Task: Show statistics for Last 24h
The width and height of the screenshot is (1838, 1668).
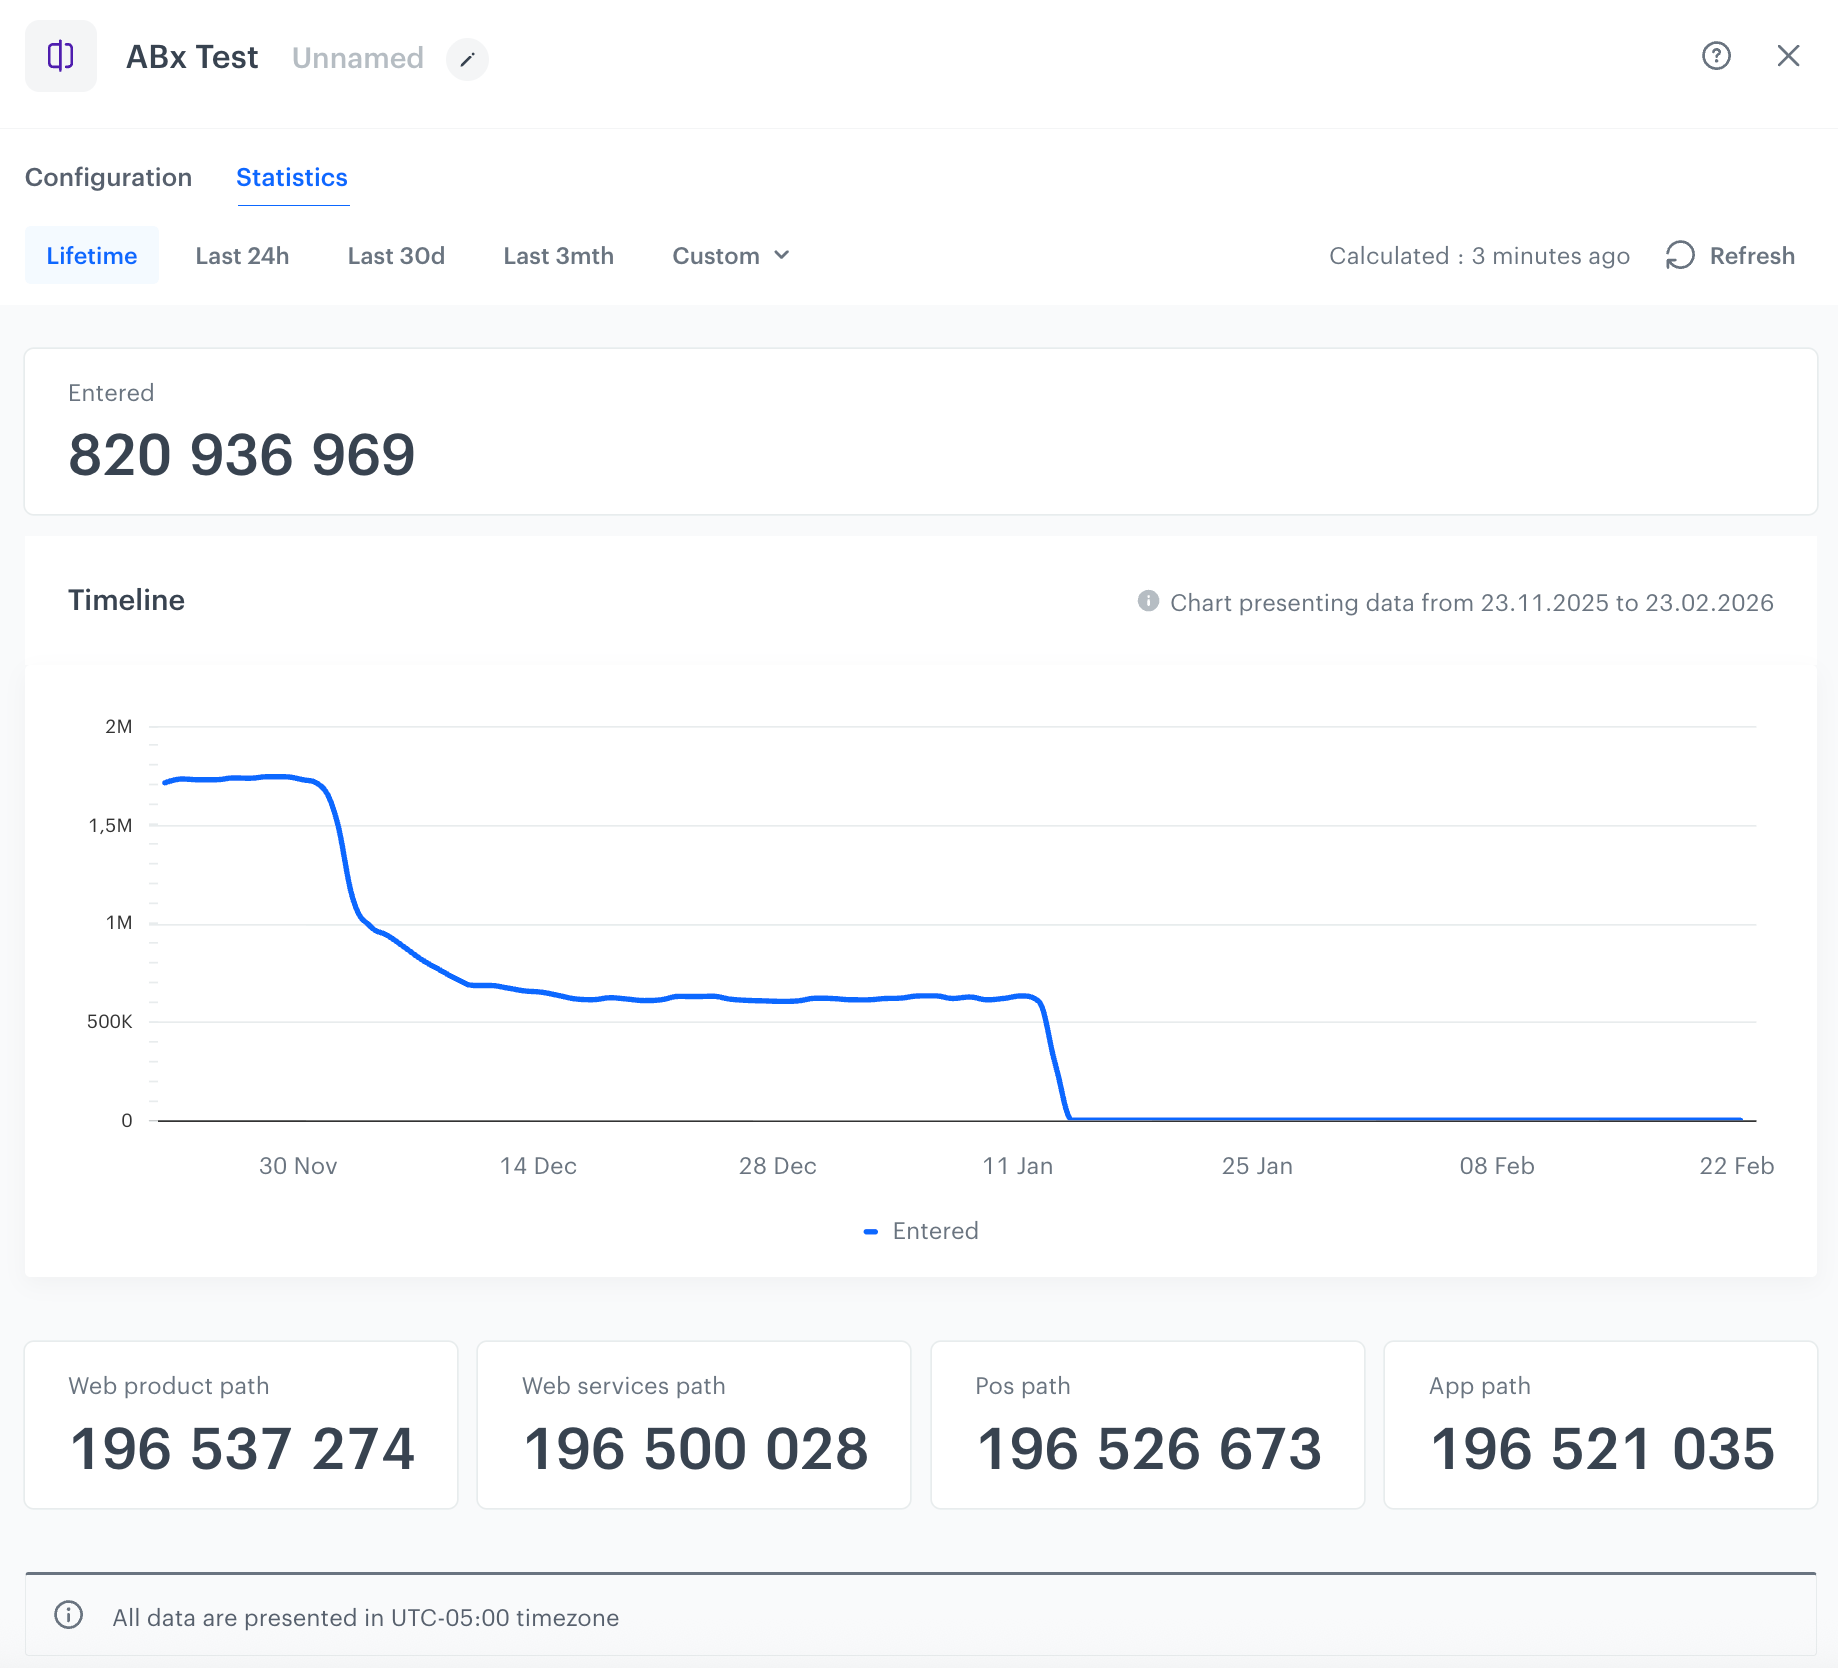Action: pyautogui.click(x=242, y=256)
